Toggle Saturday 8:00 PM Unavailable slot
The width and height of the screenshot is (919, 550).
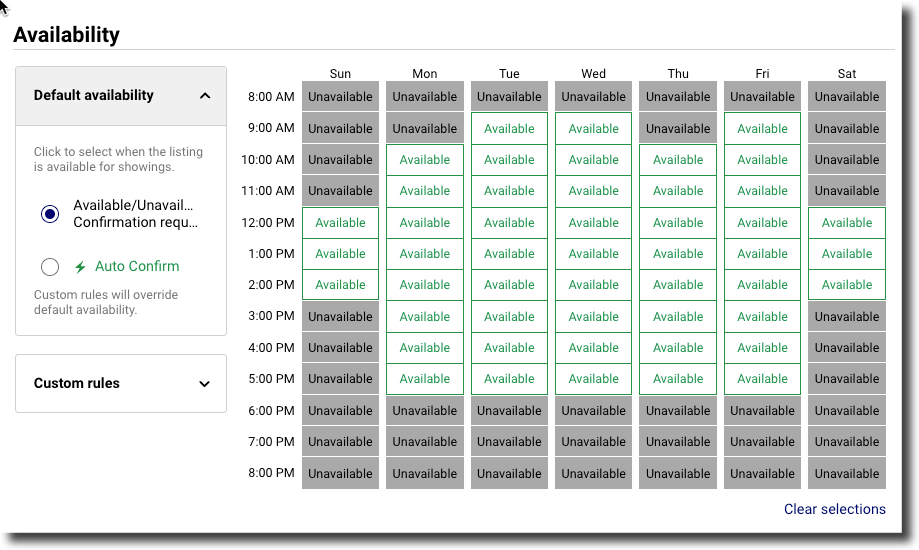847,473
